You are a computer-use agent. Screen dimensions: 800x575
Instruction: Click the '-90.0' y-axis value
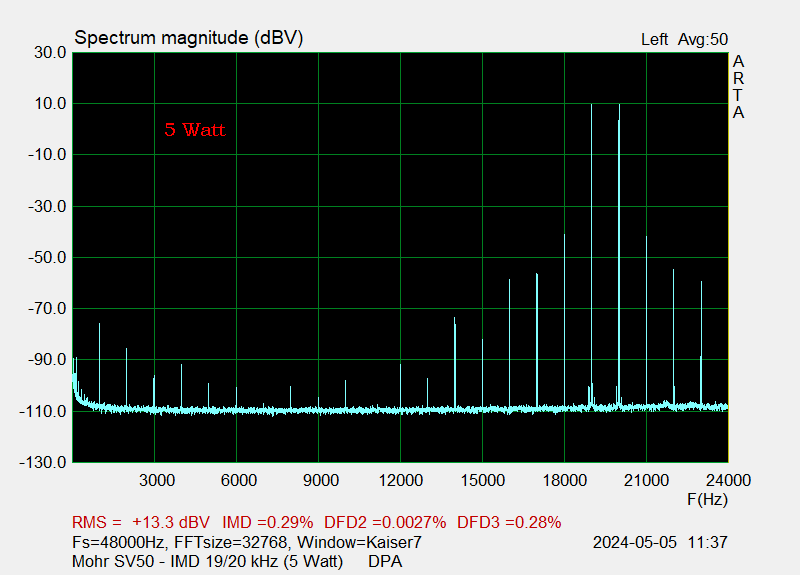coord(47,360)
